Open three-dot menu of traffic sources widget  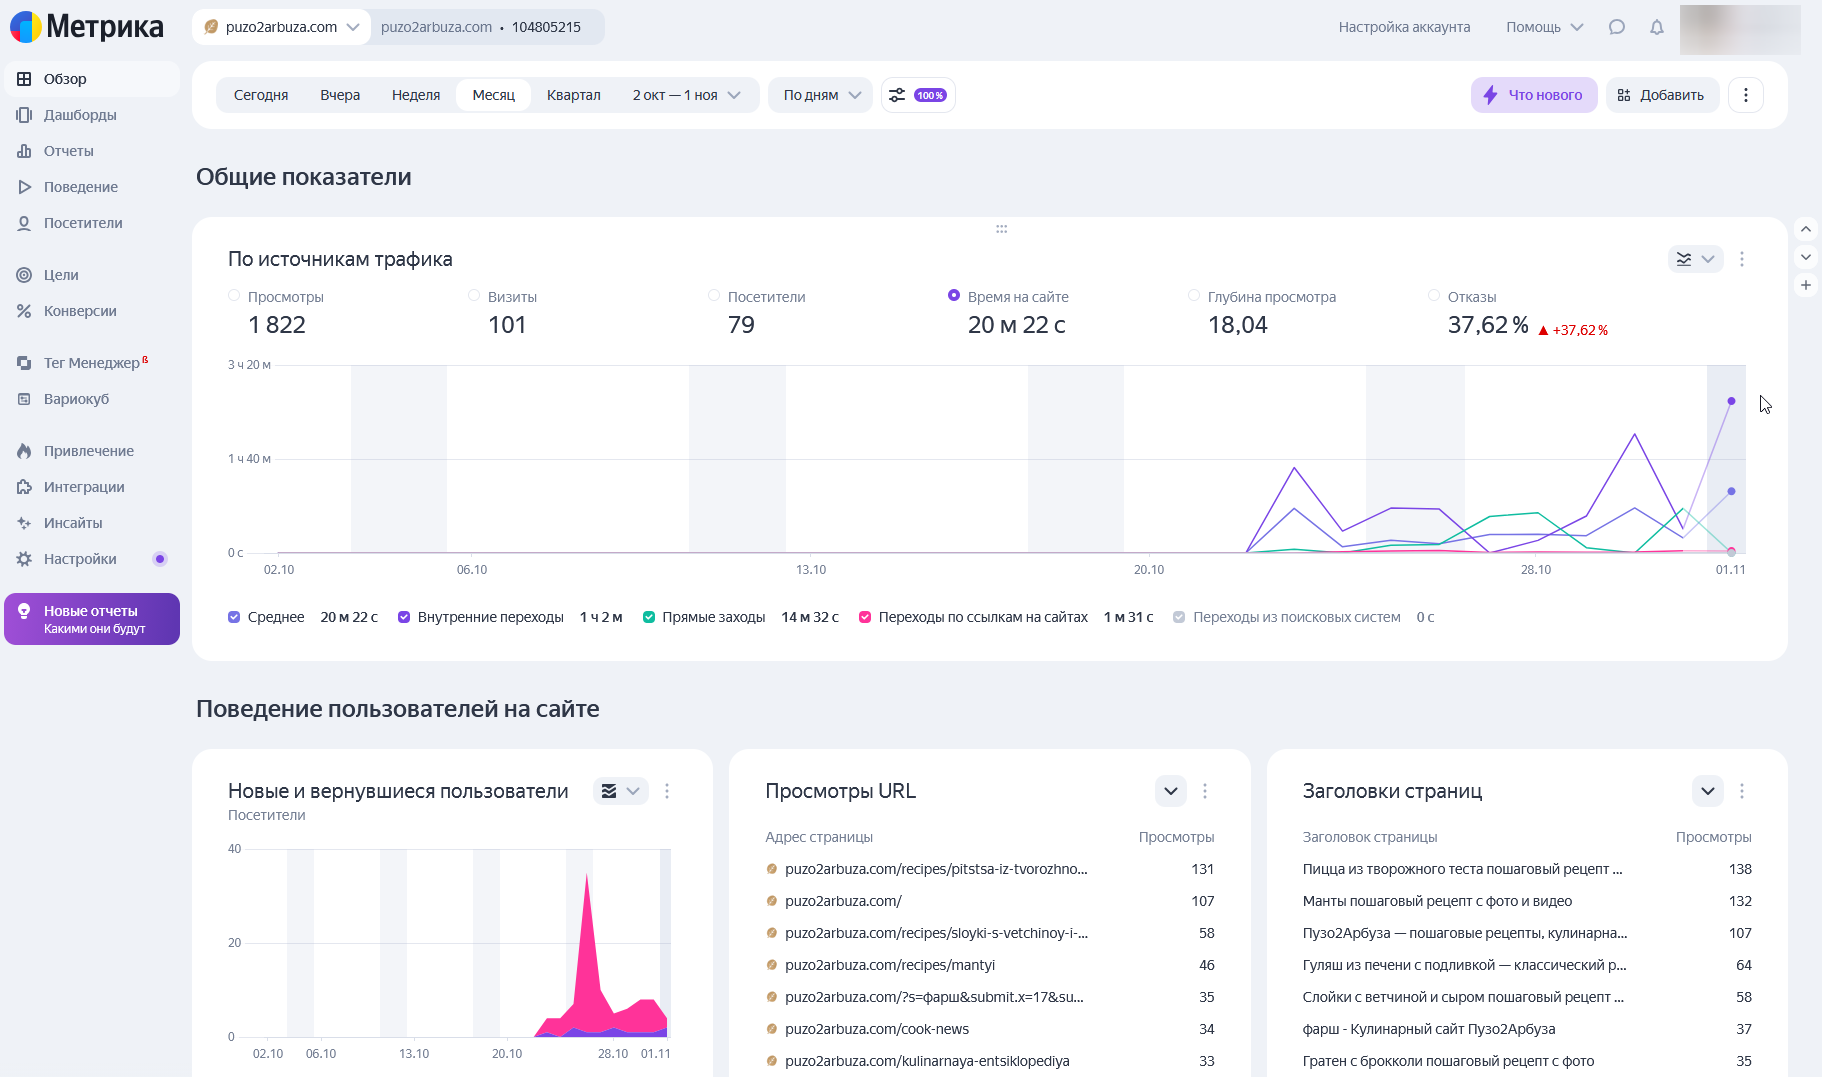[x=1742, y=259]
